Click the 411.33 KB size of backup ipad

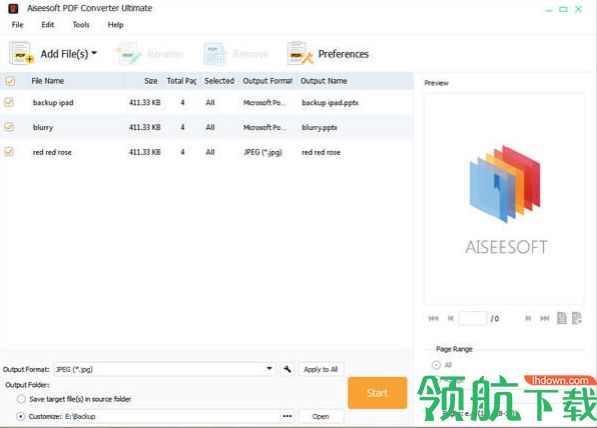(x=145, y=102)
